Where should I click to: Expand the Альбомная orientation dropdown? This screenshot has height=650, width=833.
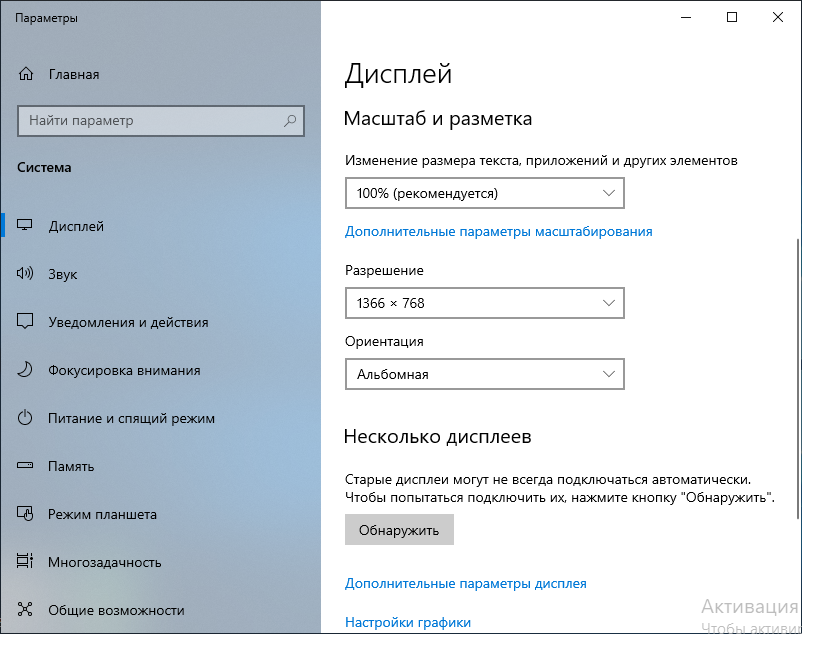[484, 374]
